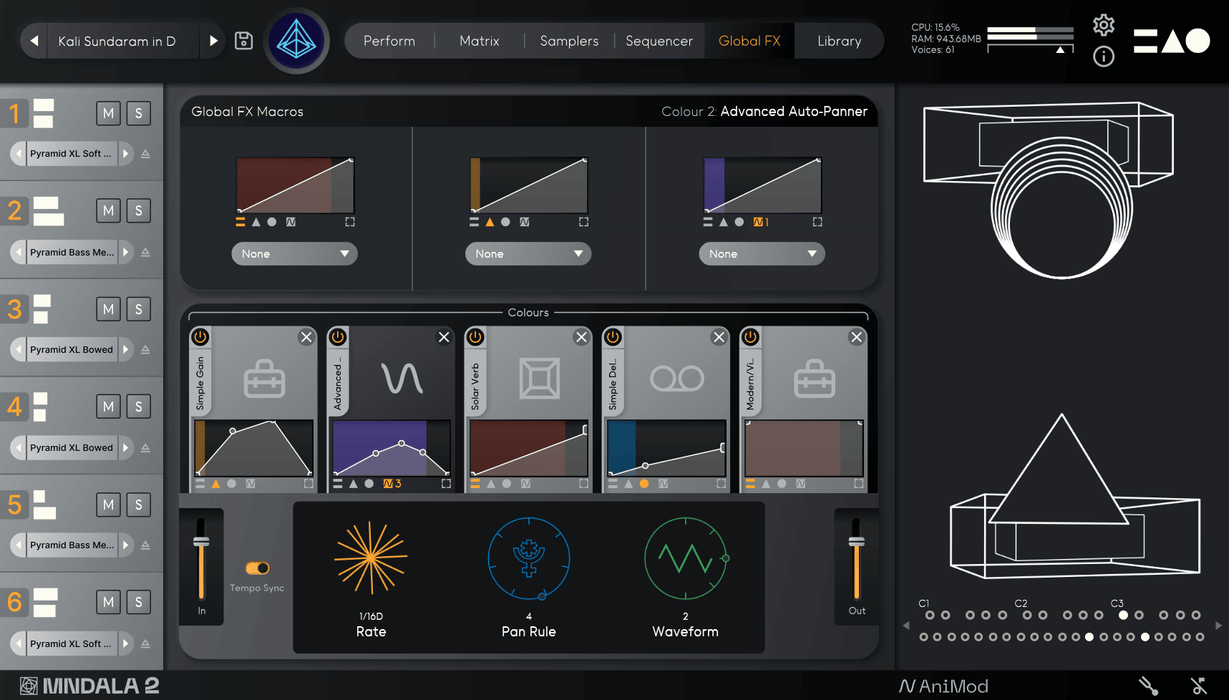
Task: Open the third macro None dropdown
Action: (761, 254)
